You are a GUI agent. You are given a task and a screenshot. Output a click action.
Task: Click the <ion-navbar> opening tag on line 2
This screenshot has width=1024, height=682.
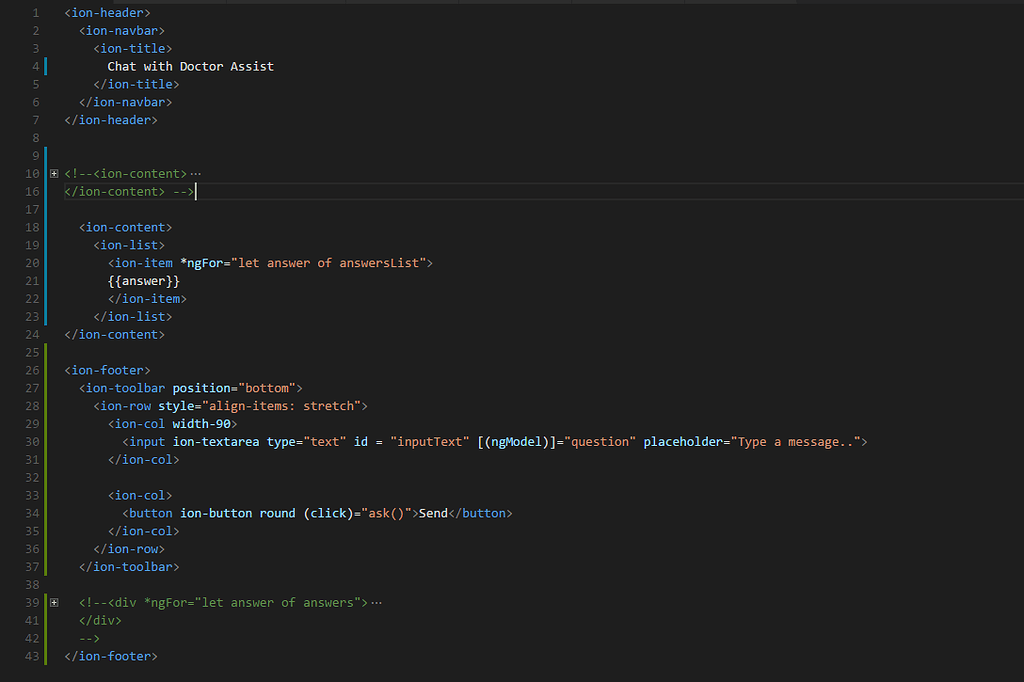122,31
